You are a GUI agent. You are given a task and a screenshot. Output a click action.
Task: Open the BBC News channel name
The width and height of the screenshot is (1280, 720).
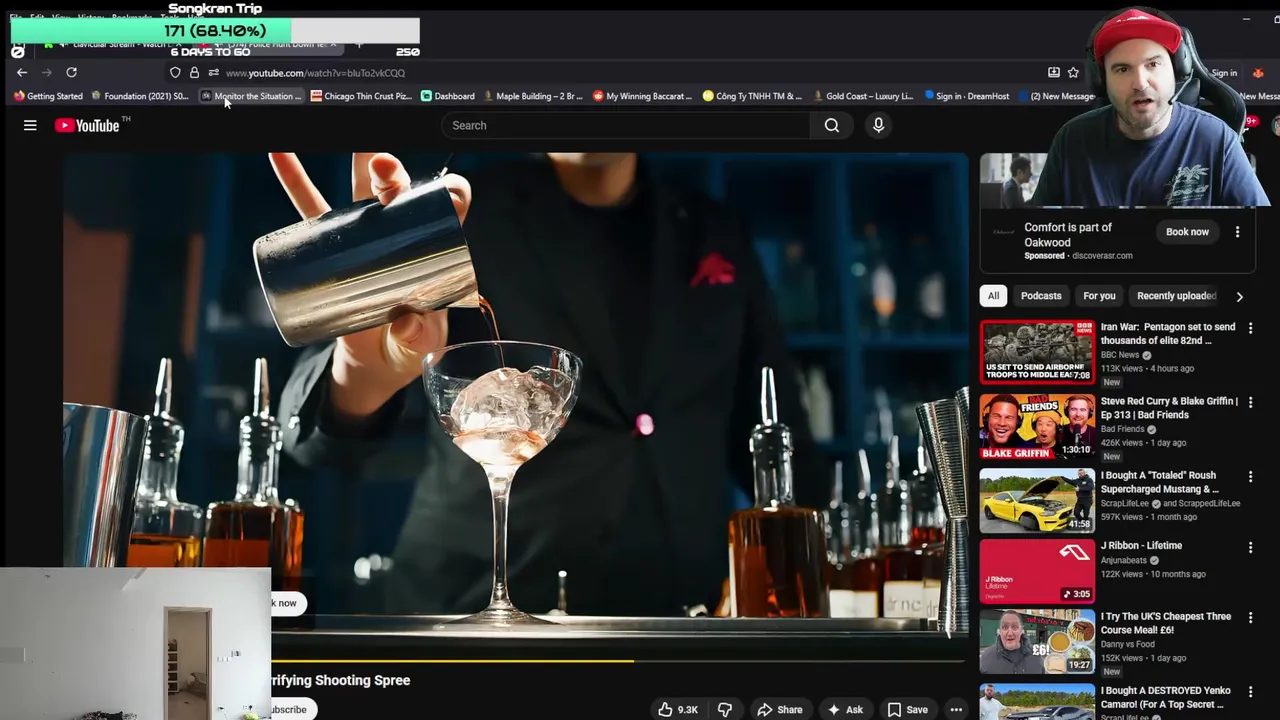tap(1120, 355)
